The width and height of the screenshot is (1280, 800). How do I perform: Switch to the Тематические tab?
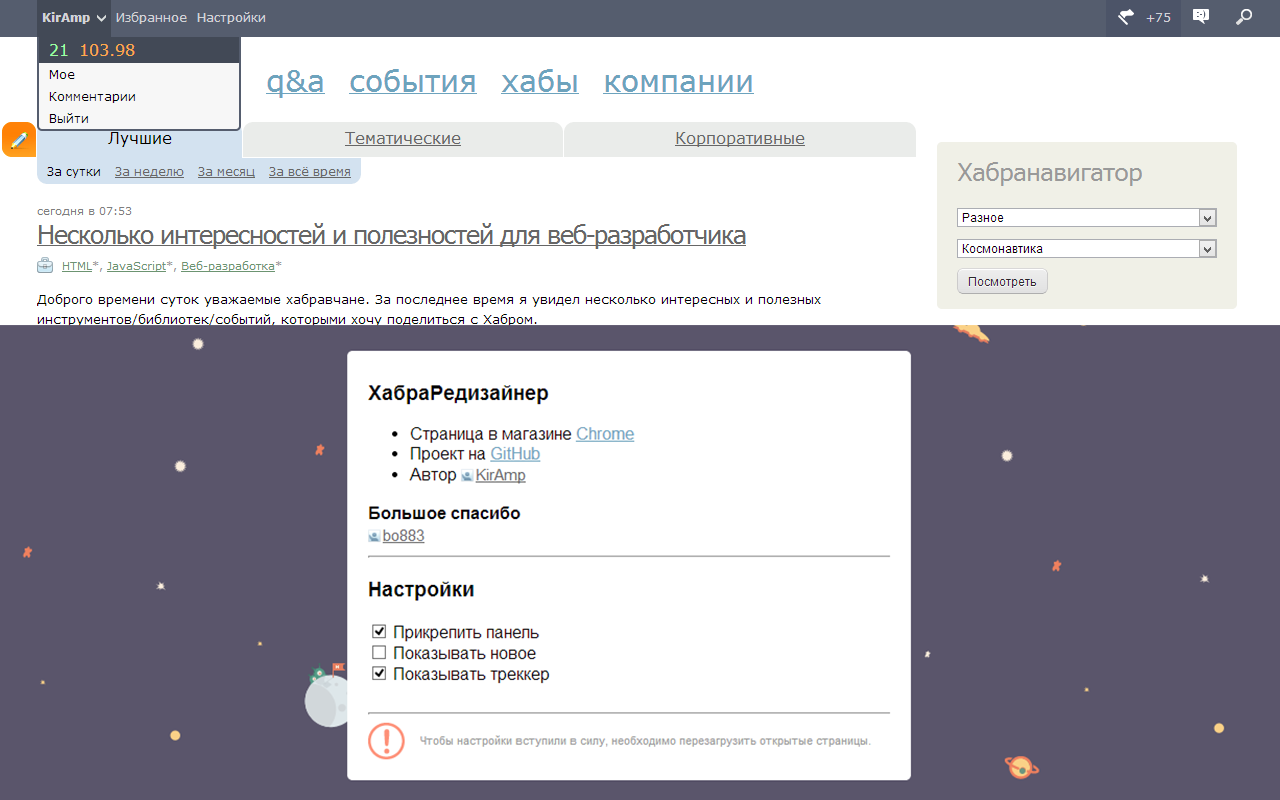point(403,139)
